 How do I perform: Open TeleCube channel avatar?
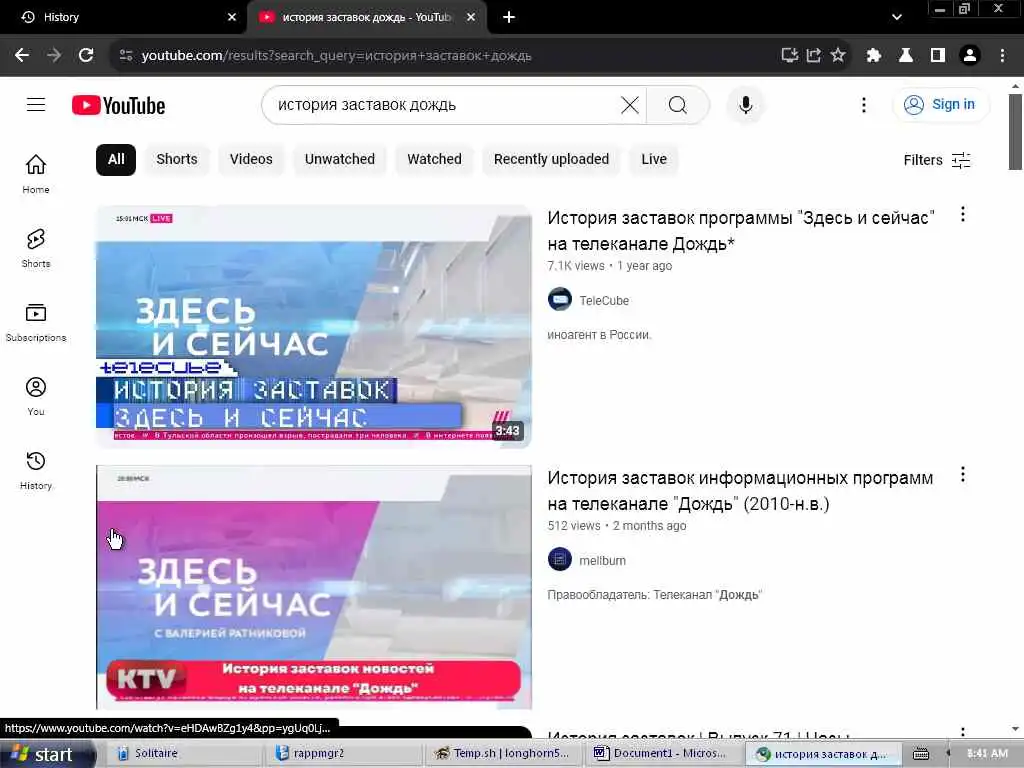point(560,300)
